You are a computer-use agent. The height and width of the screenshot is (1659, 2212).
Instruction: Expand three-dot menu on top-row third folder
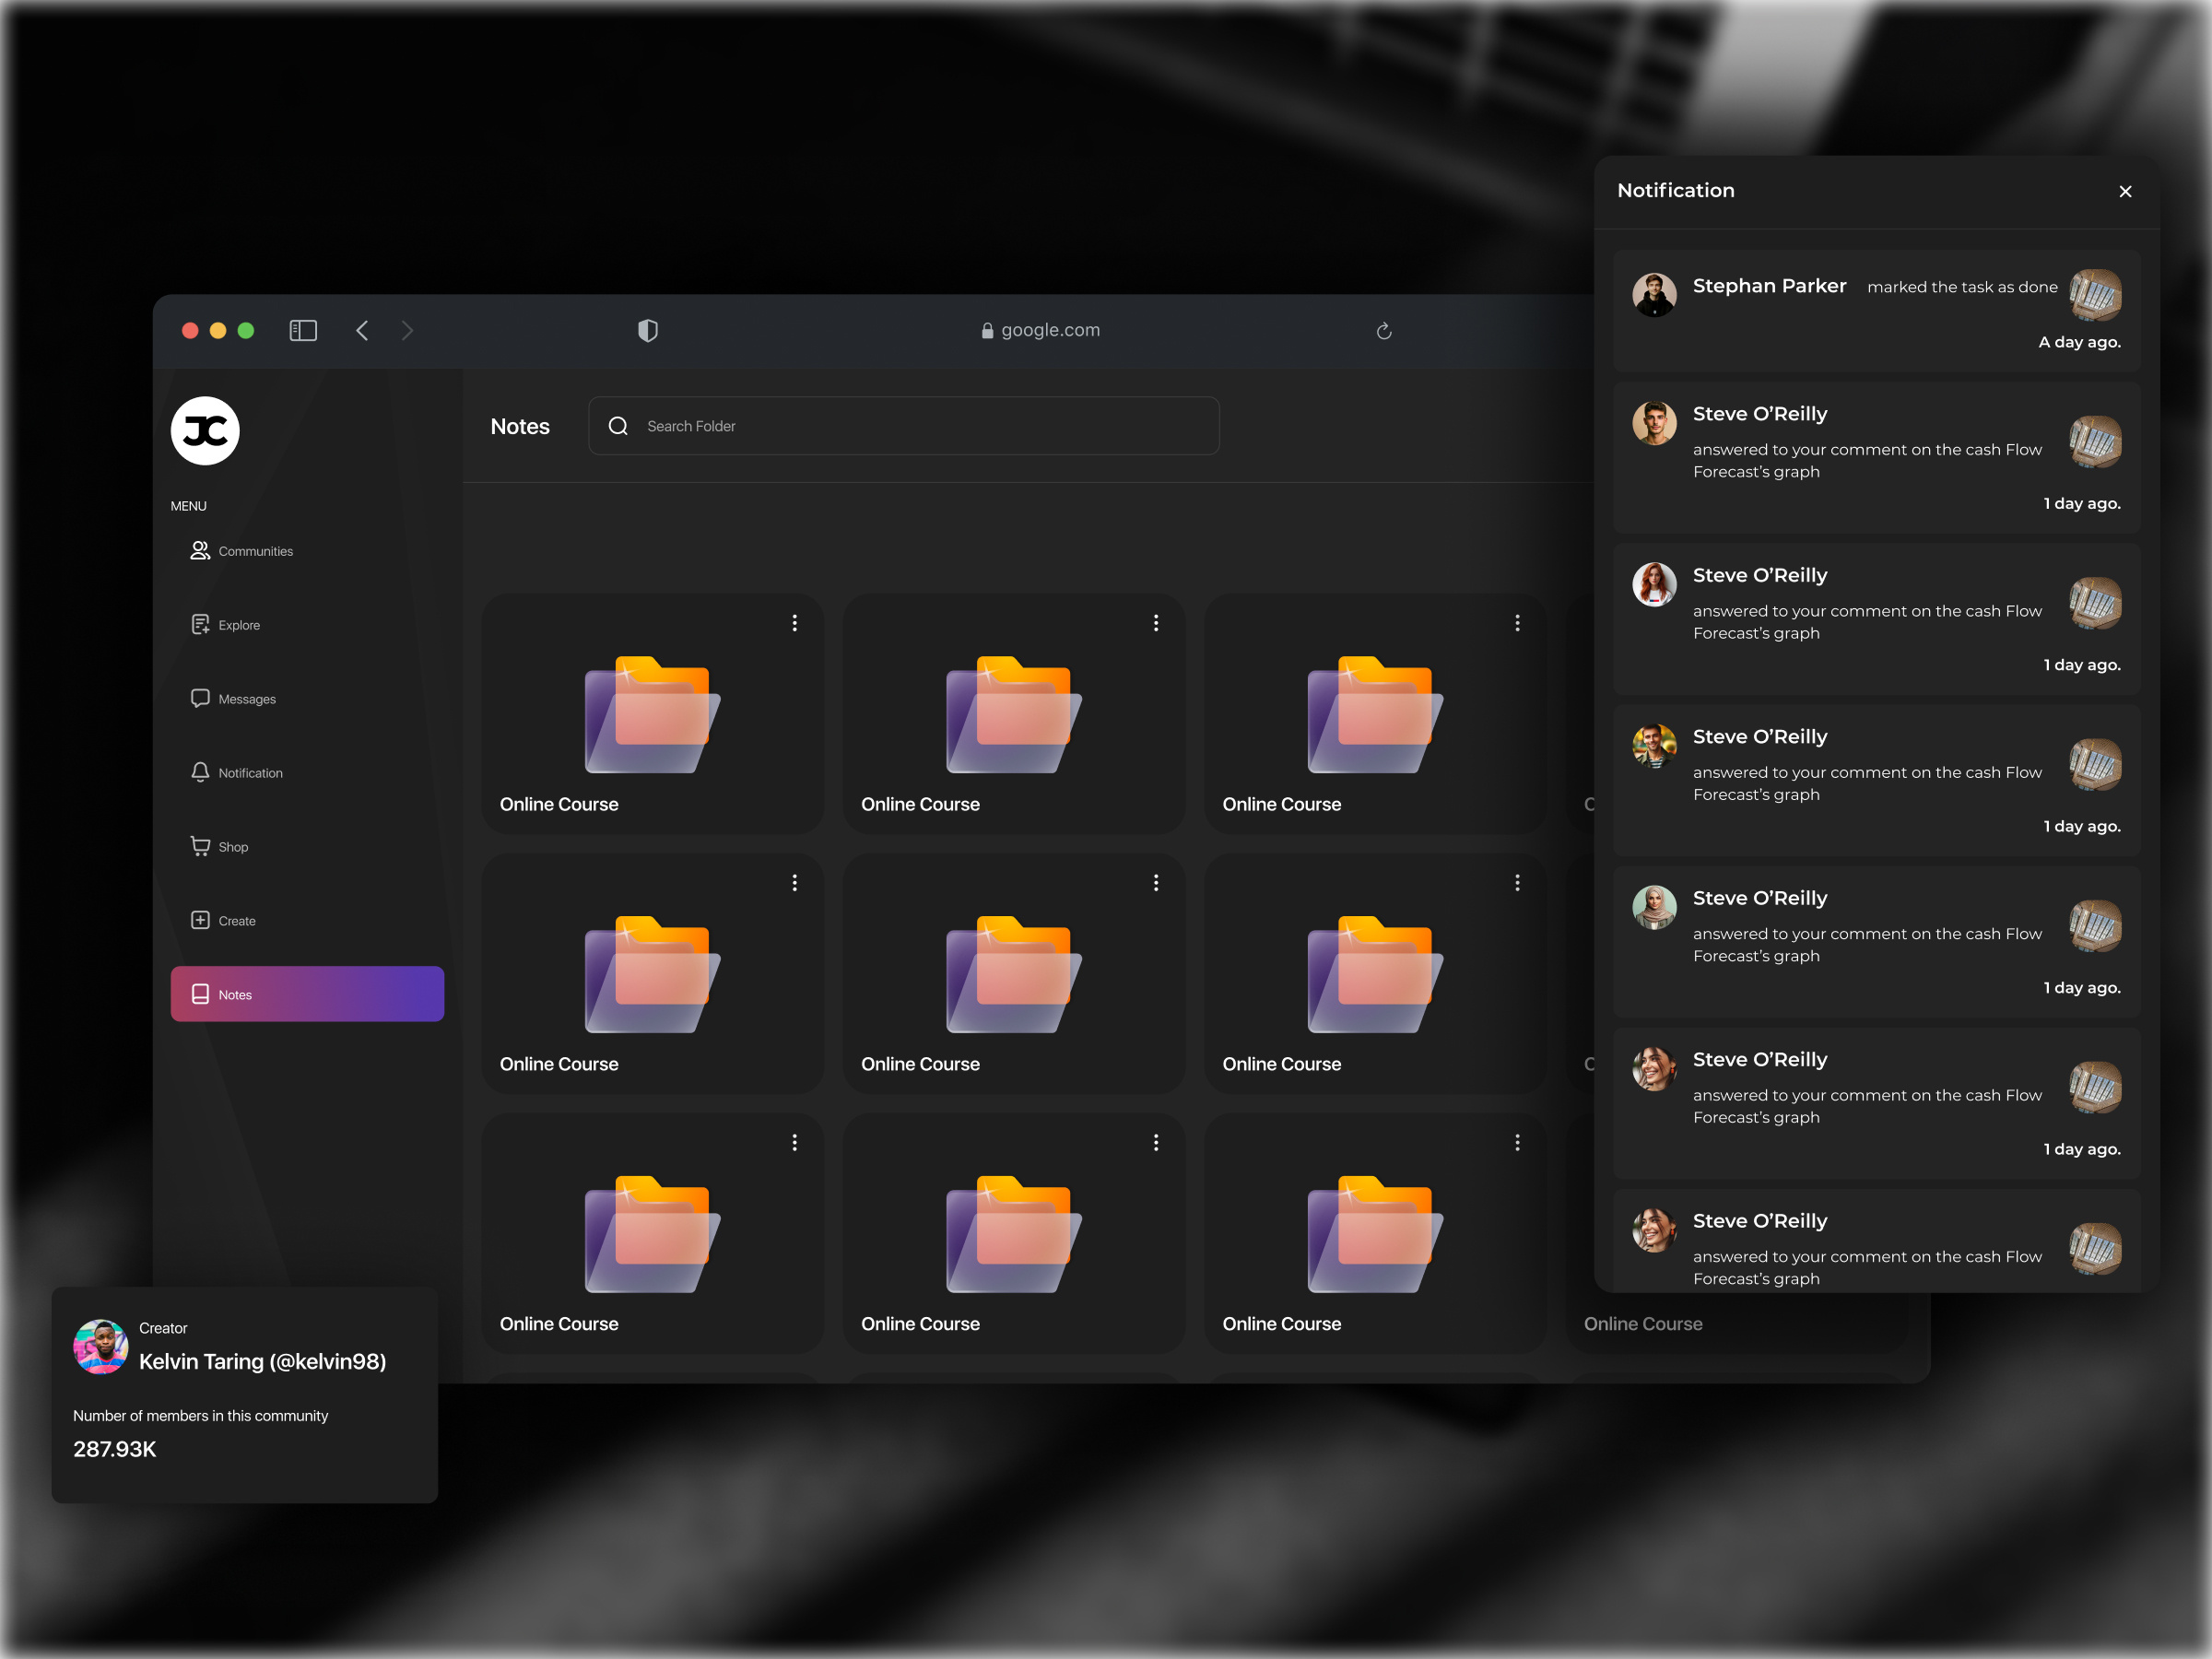1517,623
